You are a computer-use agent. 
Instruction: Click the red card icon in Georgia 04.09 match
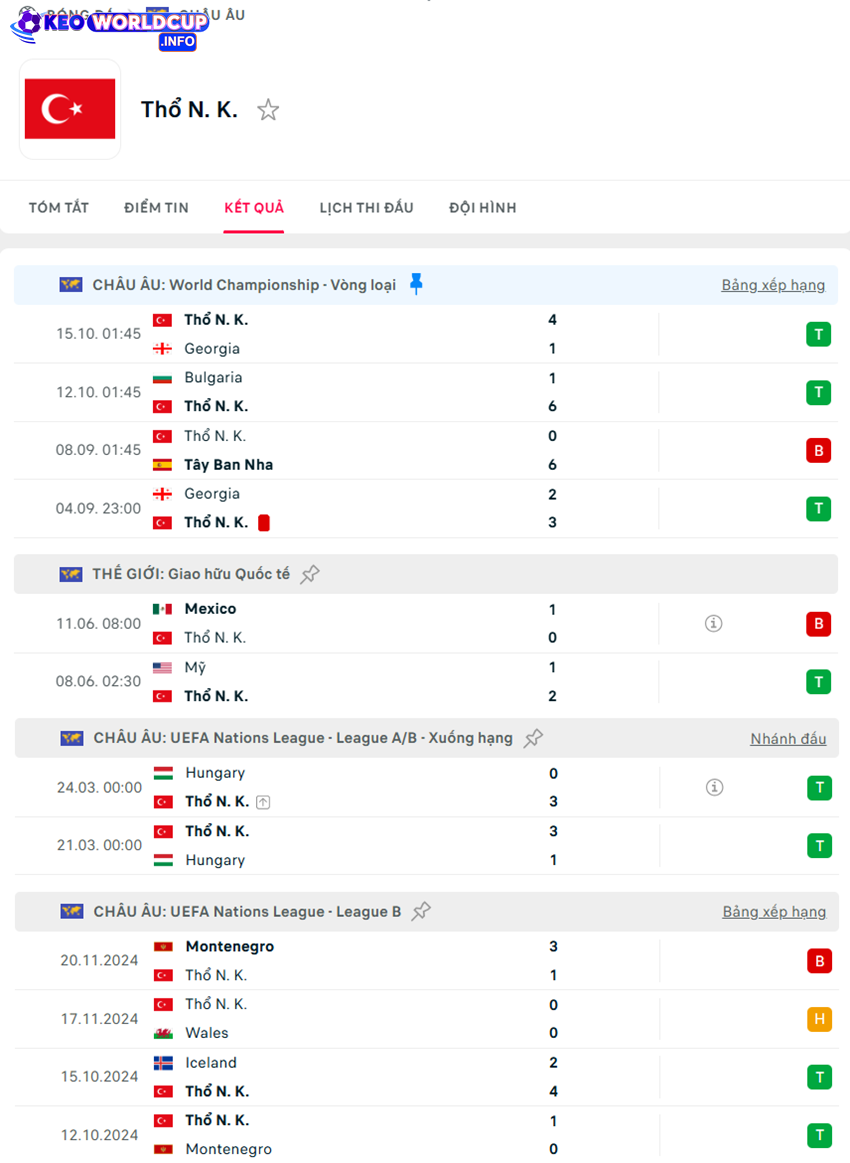pyautogui.click(x=263, y=523)
